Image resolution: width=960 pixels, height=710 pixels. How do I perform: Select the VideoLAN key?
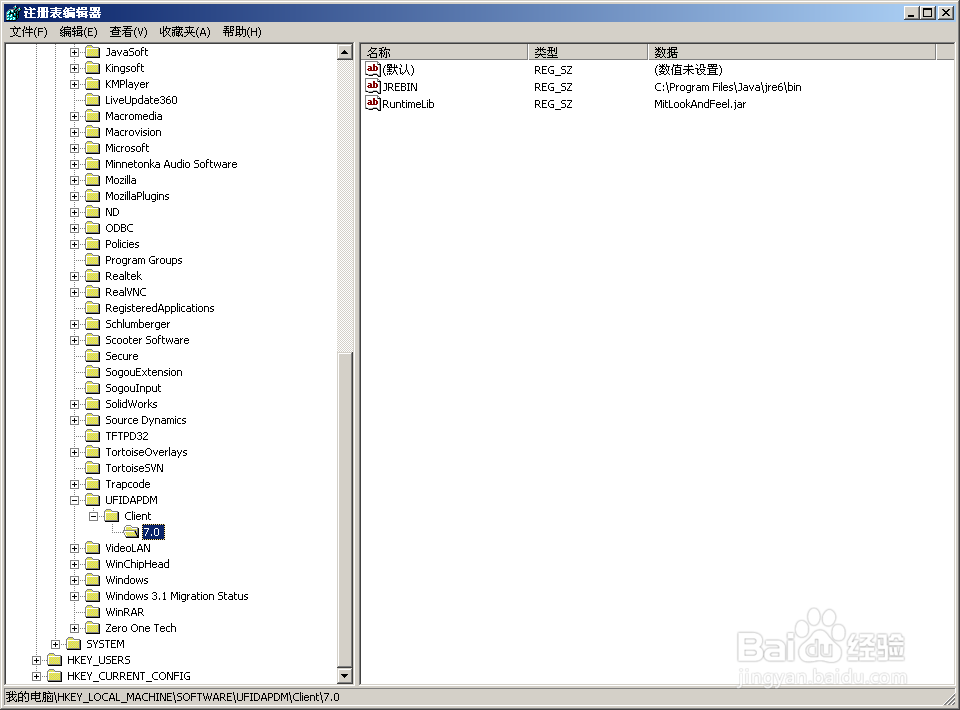tap(128, 548)
